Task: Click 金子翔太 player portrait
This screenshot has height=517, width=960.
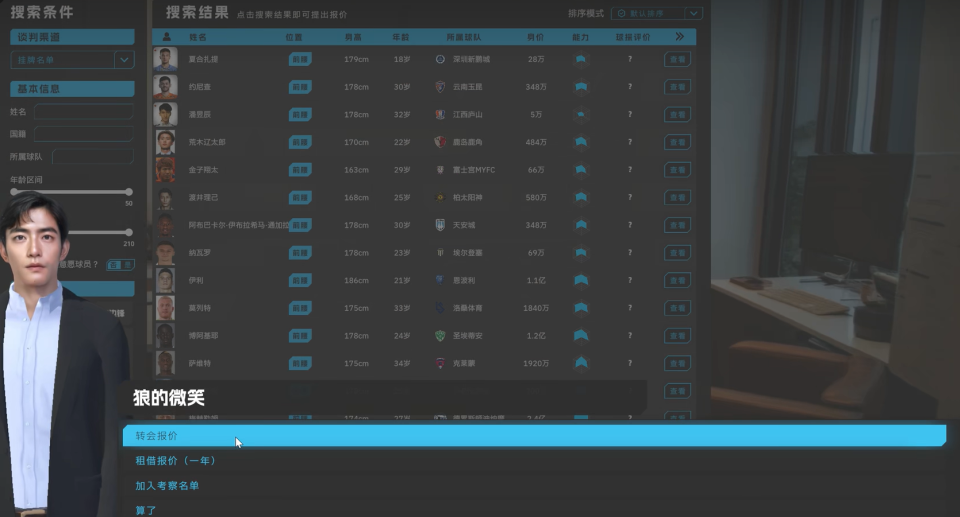Action: click(165, 170)
